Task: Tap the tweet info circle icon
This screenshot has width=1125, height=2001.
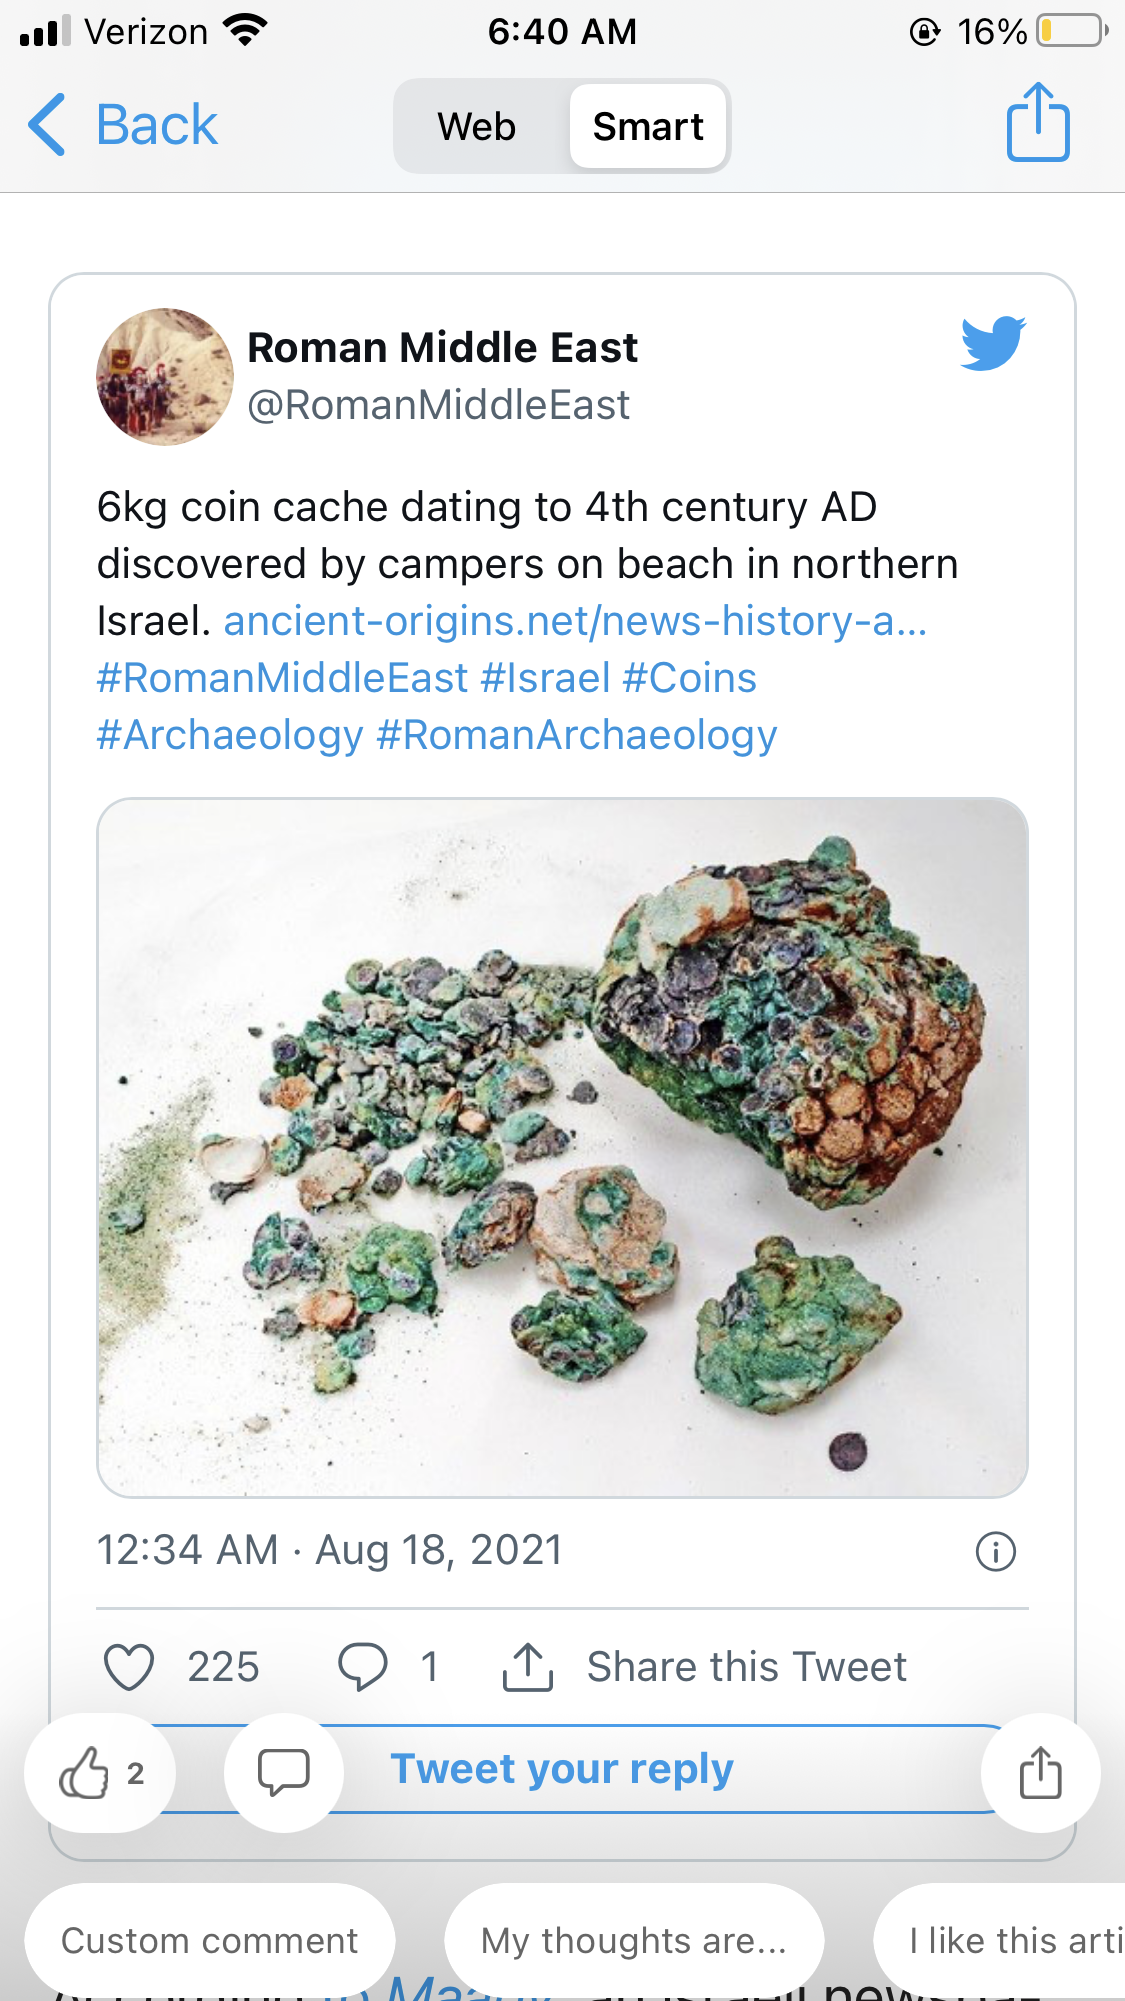Action: tap(995, 1552)
